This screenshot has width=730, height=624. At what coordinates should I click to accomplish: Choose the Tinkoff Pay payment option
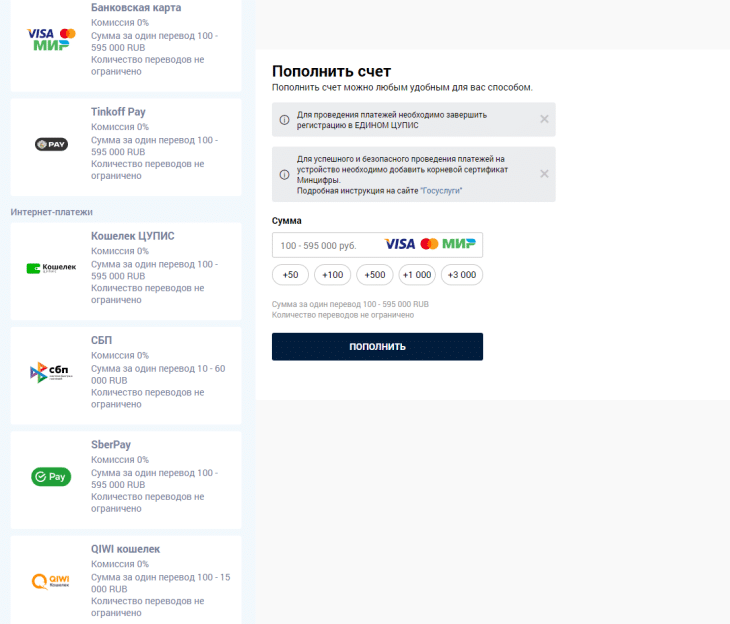click(118, 112)
